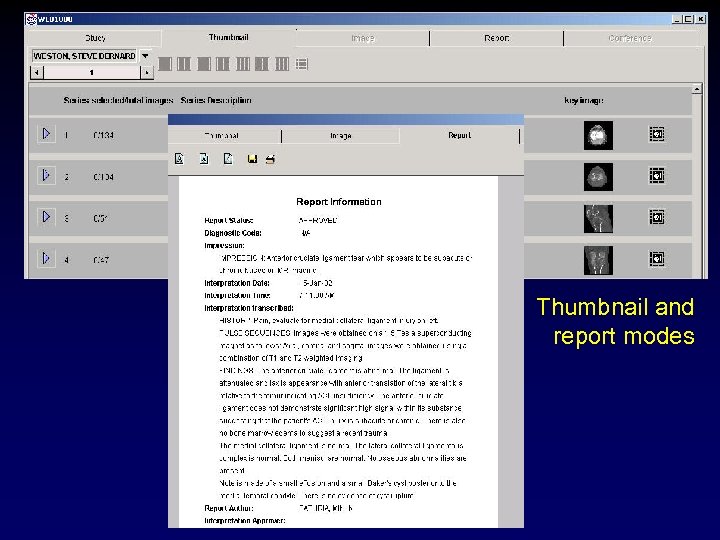Click the 'Series selected/total images' column header
720x540 pixels.
coord(118,100)
